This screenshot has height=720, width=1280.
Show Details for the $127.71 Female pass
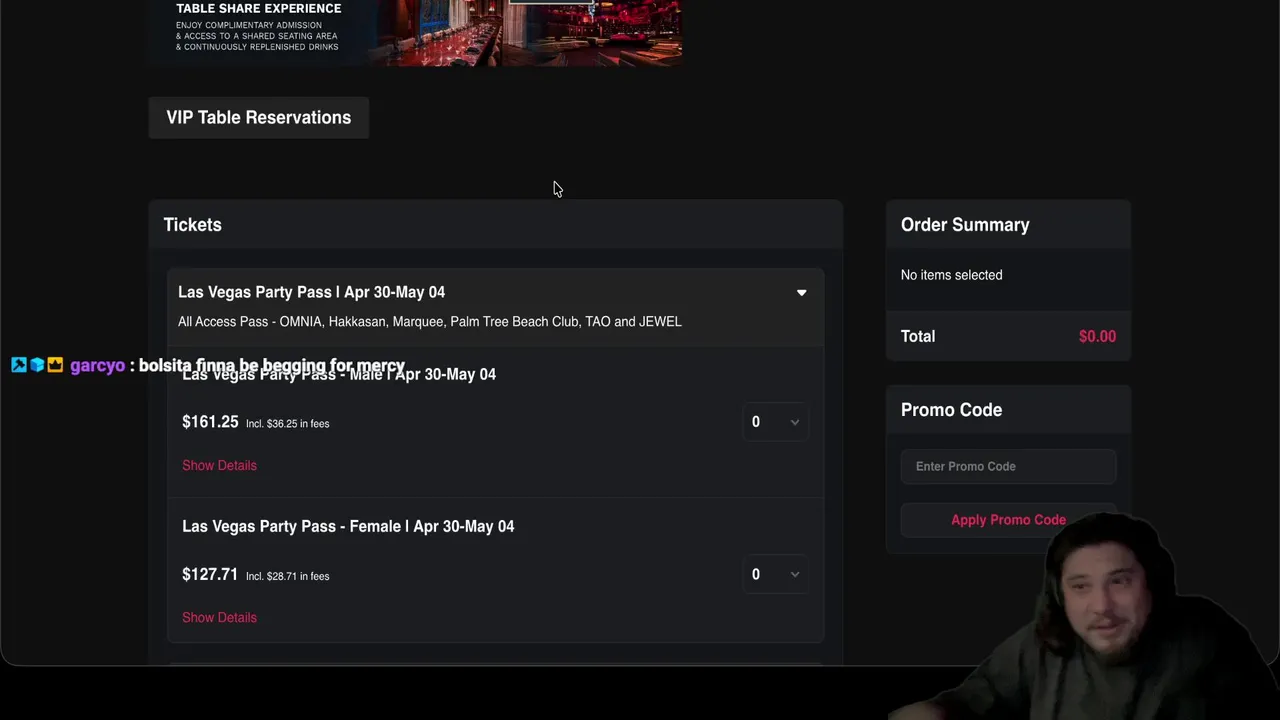(x=219, y=617)
